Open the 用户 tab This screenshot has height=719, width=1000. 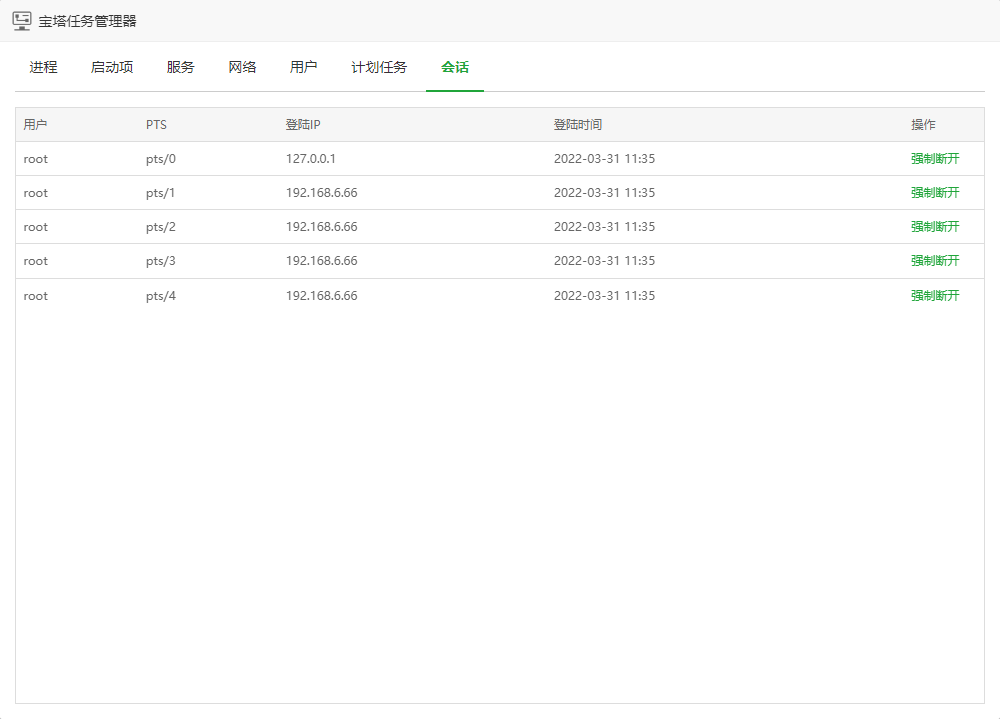coord(304,68)
